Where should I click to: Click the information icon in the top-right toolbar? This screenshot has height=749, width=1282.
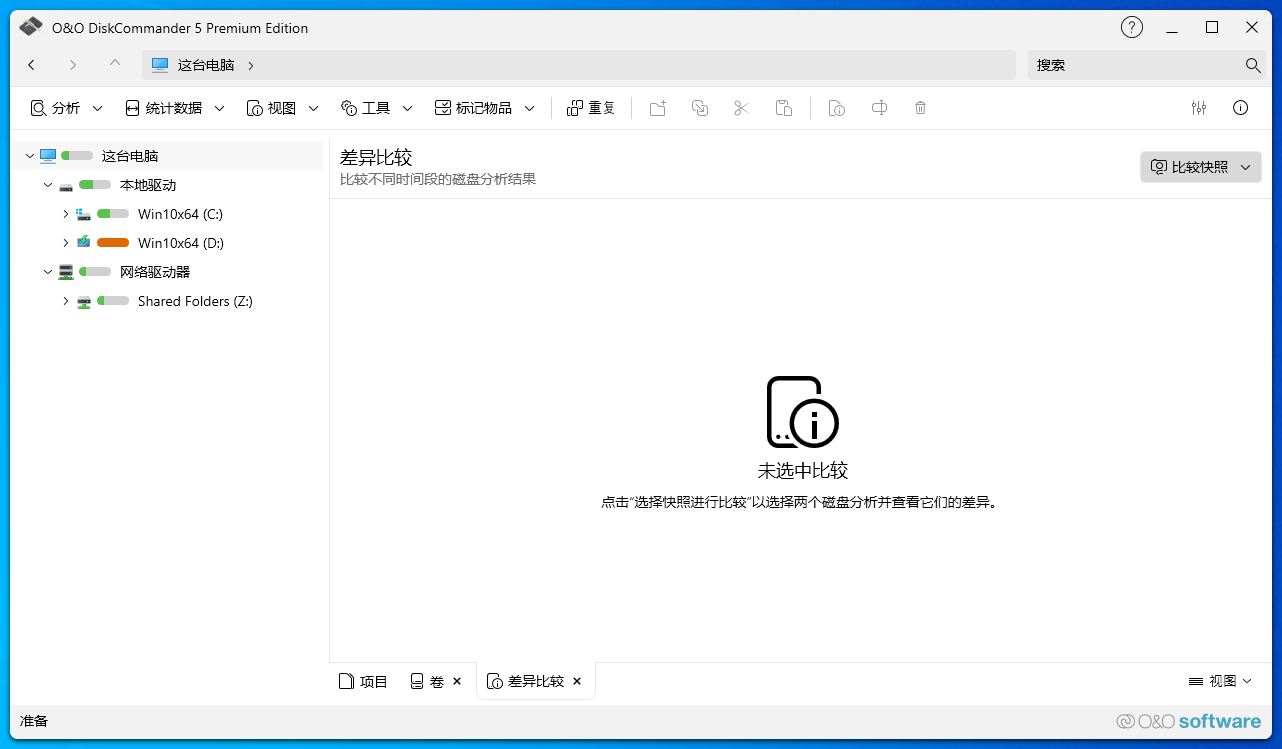coord(1240,107)
